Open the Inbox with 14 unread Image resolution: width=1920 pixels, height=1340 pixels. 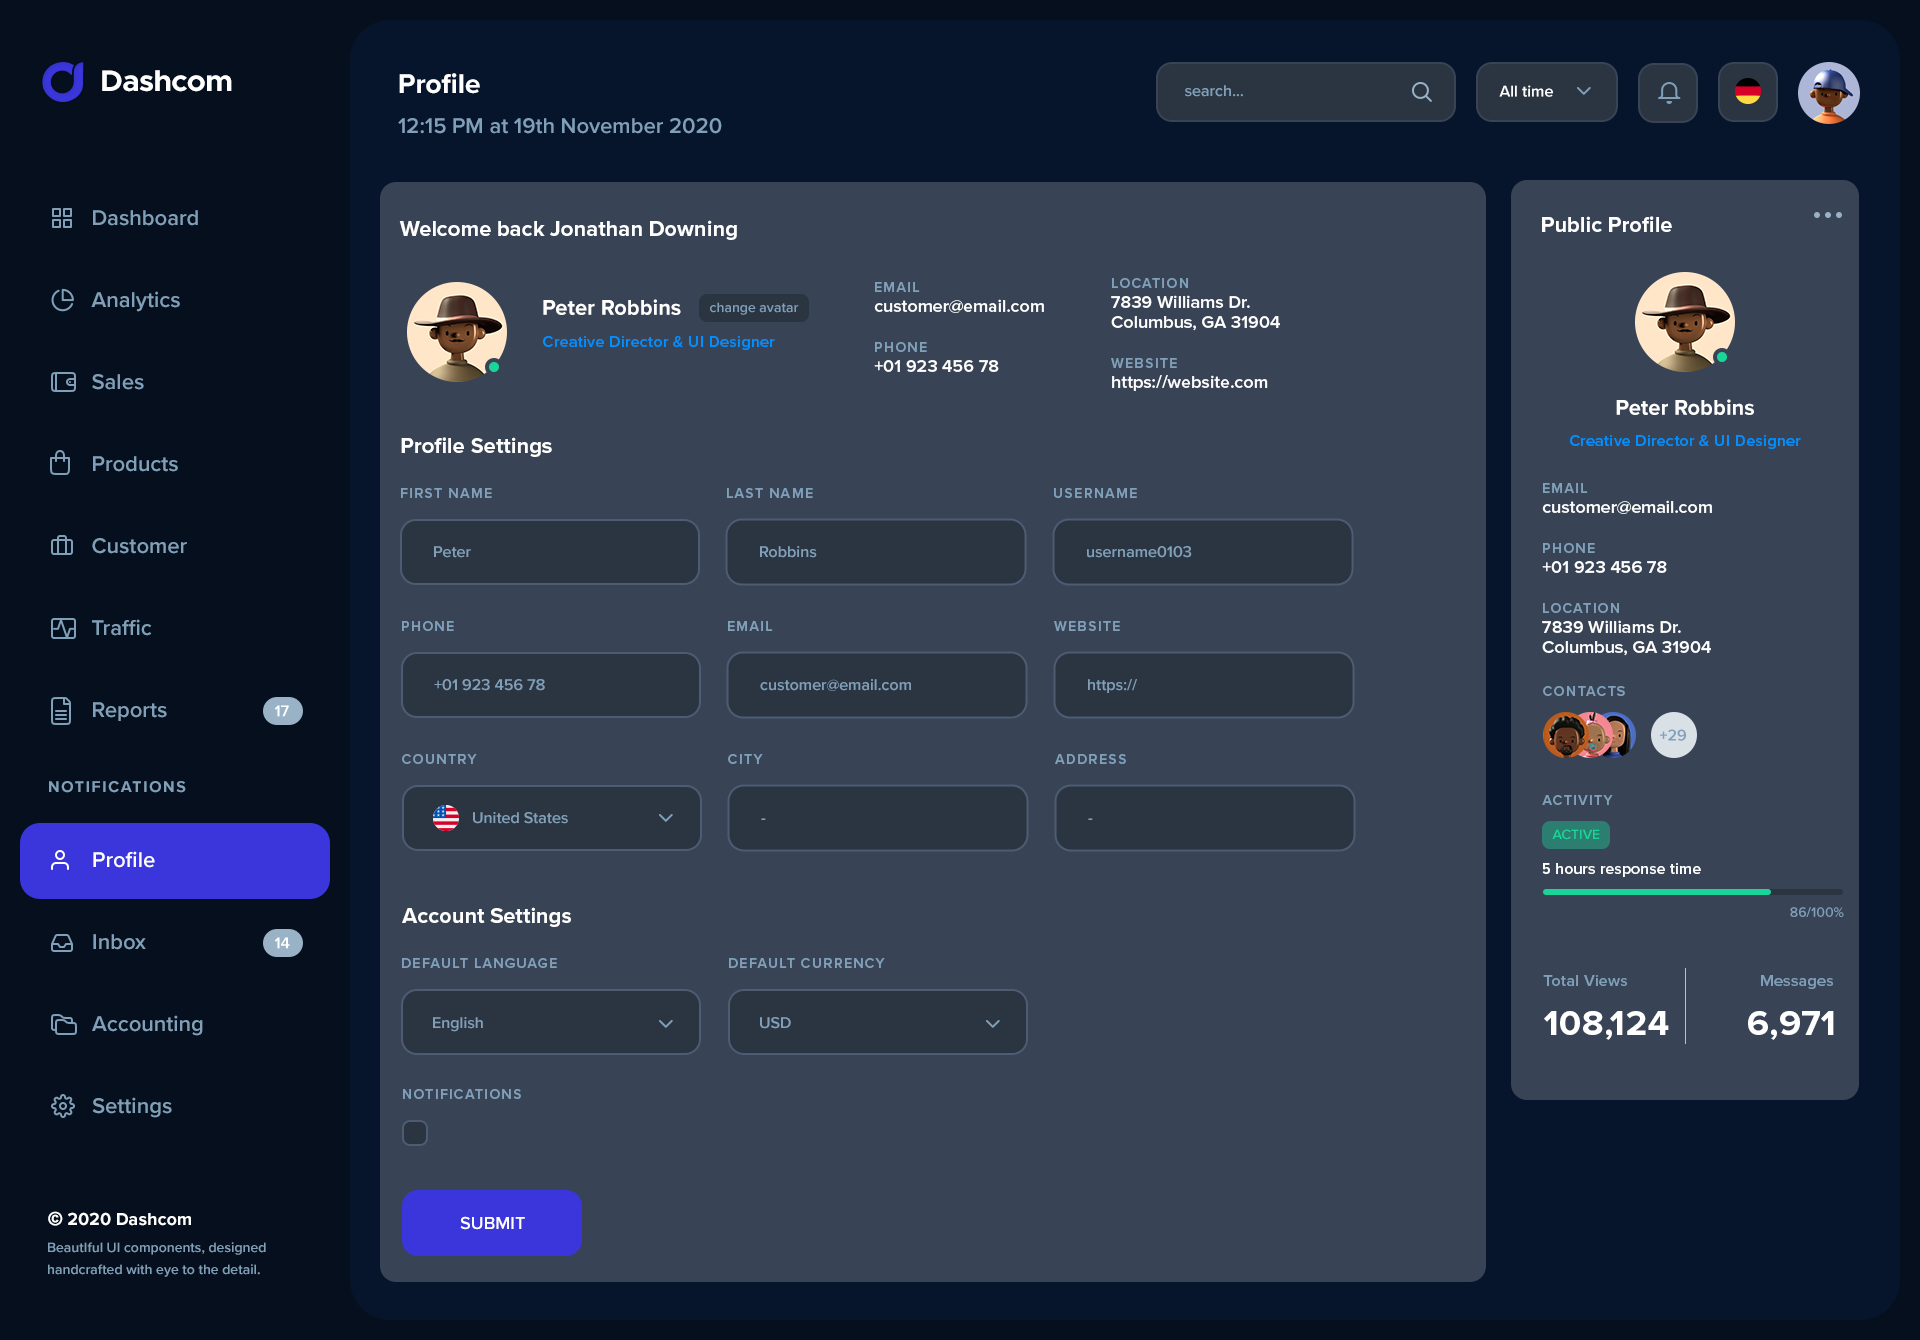pos(119,941)
